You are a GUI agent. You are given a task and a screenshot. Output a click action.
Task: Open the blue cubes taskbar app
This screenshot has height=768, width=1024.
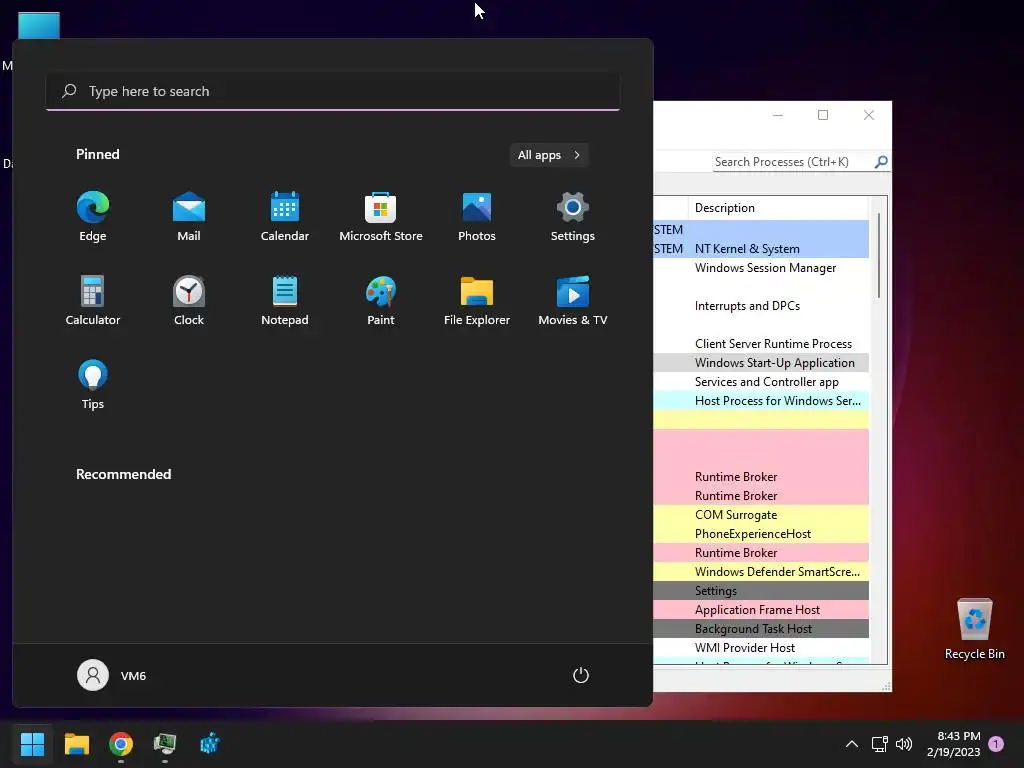point(210,744)
